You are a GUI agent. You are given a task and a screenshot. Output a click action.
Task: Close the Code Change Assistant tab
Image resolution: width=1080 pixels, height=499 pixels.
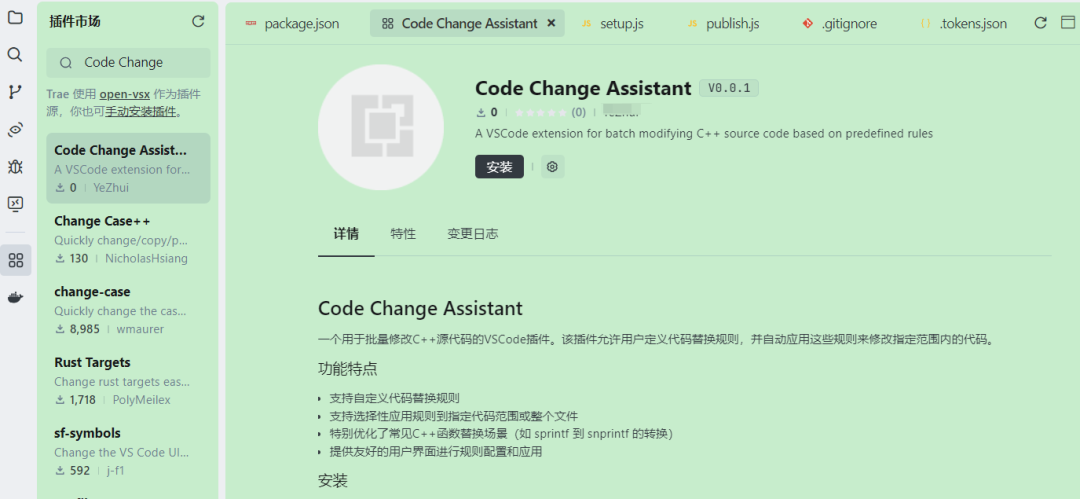point(551,23)
